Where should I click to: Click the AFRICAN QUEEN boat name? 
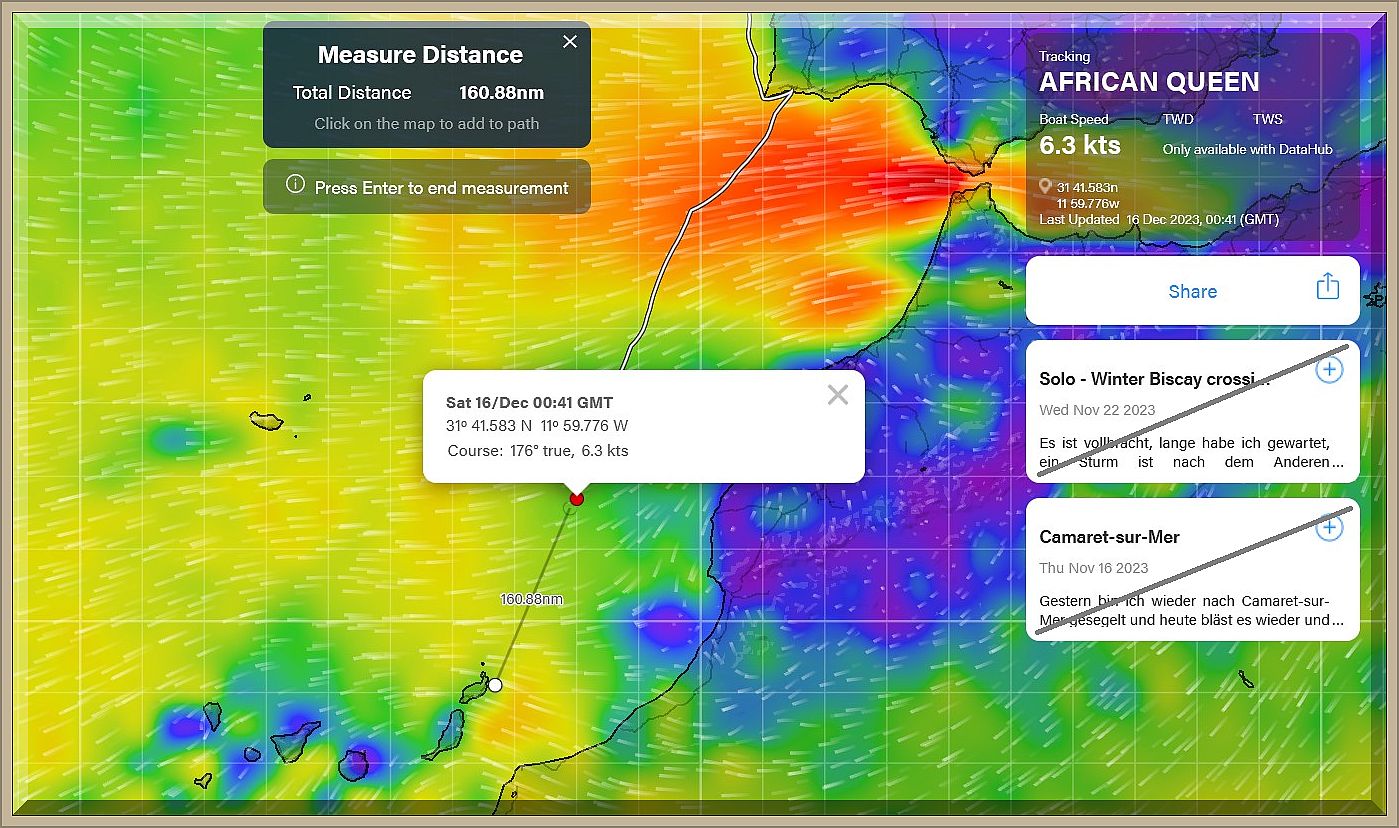1149,82
